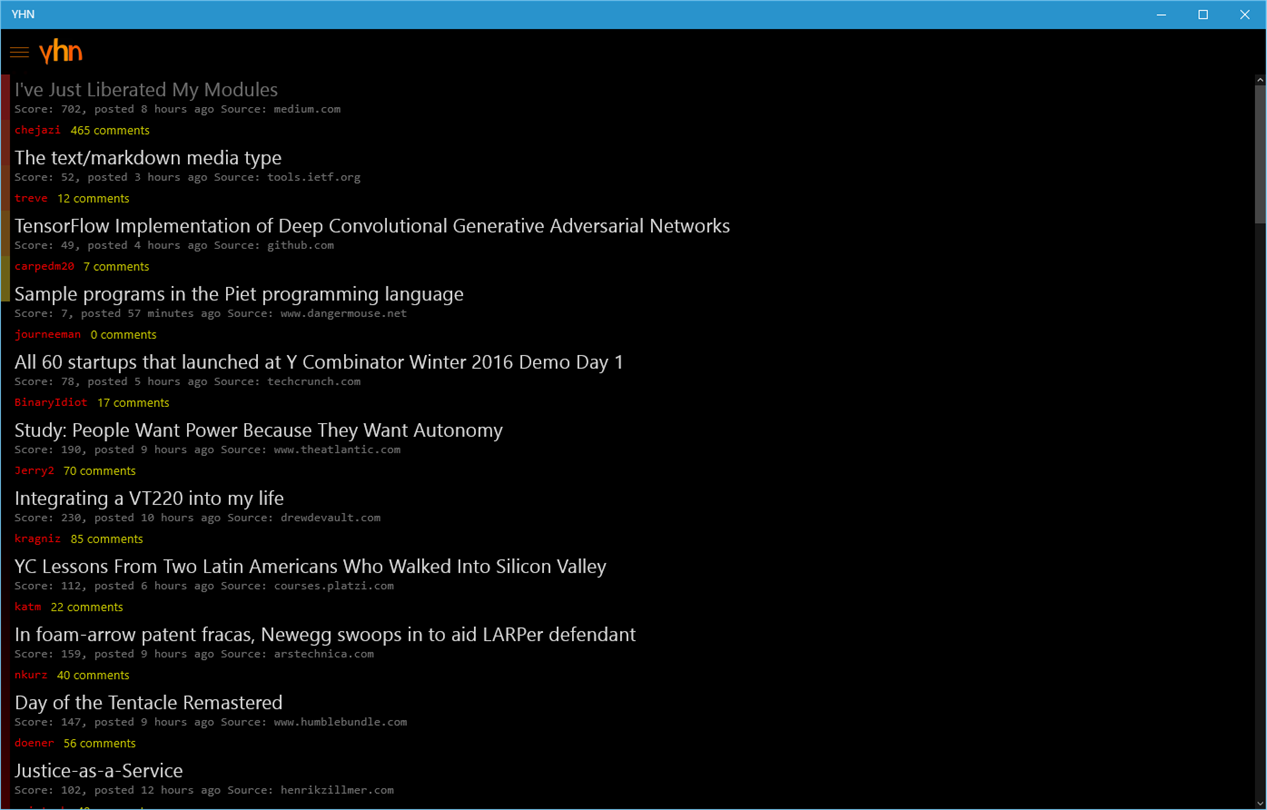Open "Day of the Tentacle Remastered" story
The height and width of the screenshot is (810, 1267).
(x=148, y=701)
